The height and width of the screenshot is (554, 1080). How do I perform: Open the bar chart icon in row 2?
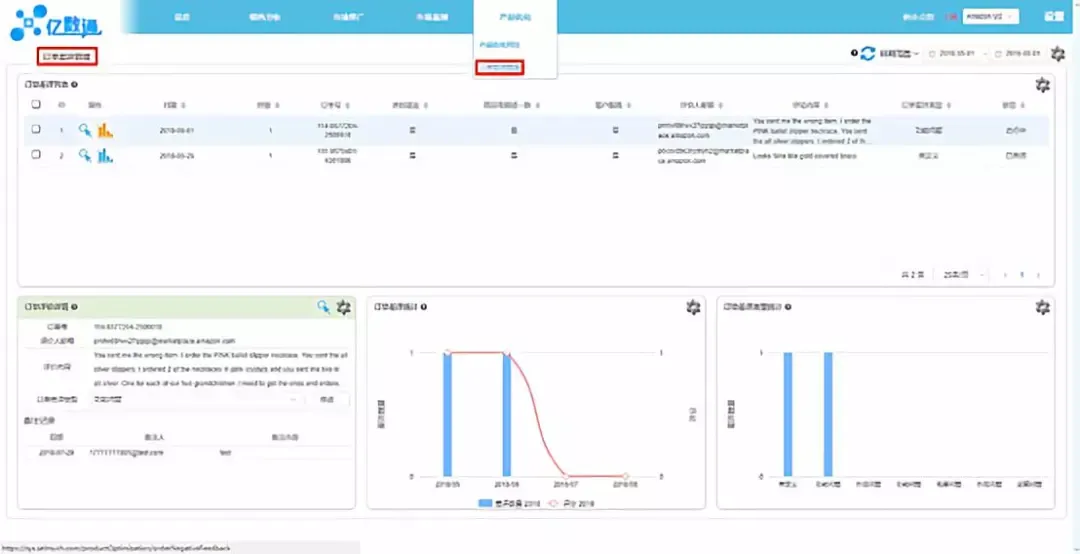coord(104,155)
